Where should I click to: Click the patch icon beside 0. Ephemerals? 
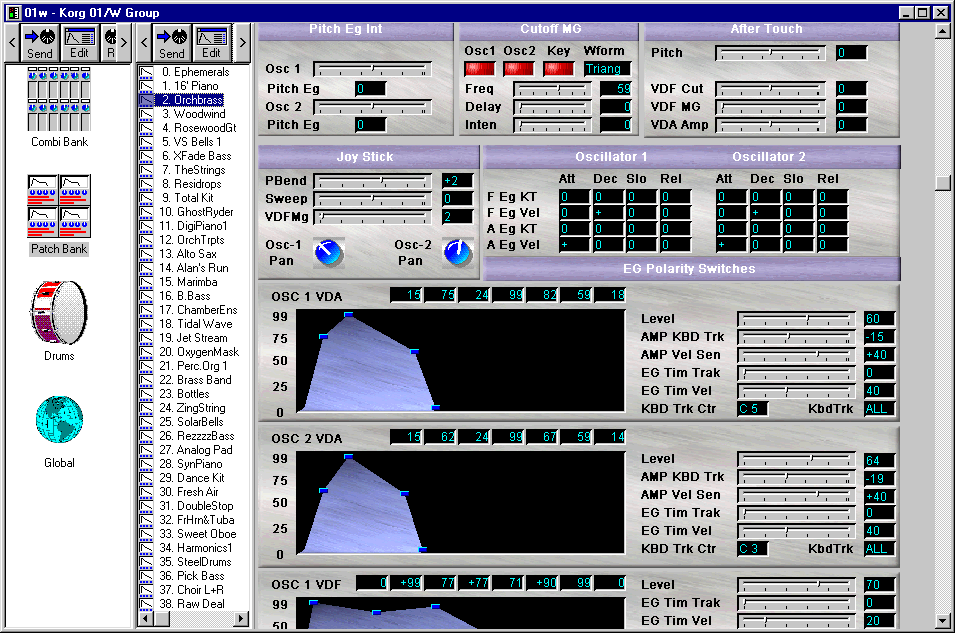146,72
